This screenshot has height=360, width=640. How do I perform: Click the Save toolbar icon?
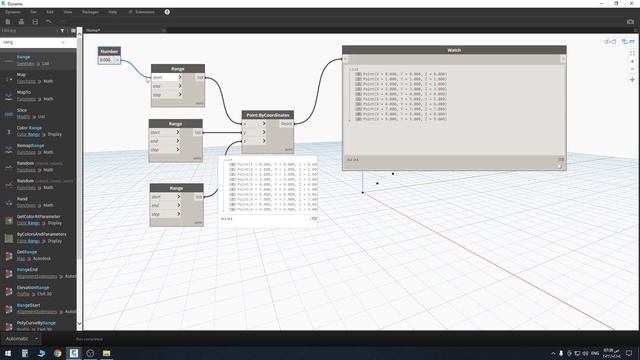(x=35, y=22)
